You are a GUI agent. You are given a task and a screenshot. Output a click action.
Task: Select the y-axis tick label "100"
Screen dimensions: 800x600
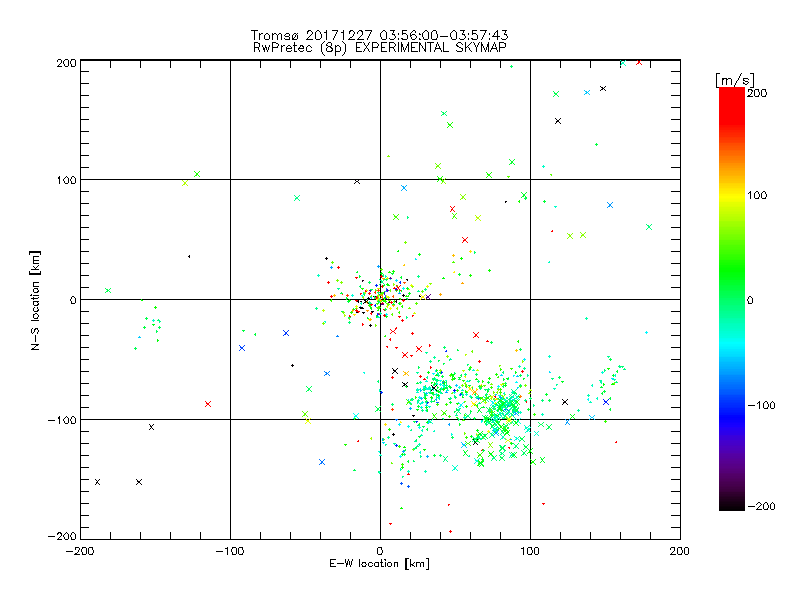tap(66, 180)
